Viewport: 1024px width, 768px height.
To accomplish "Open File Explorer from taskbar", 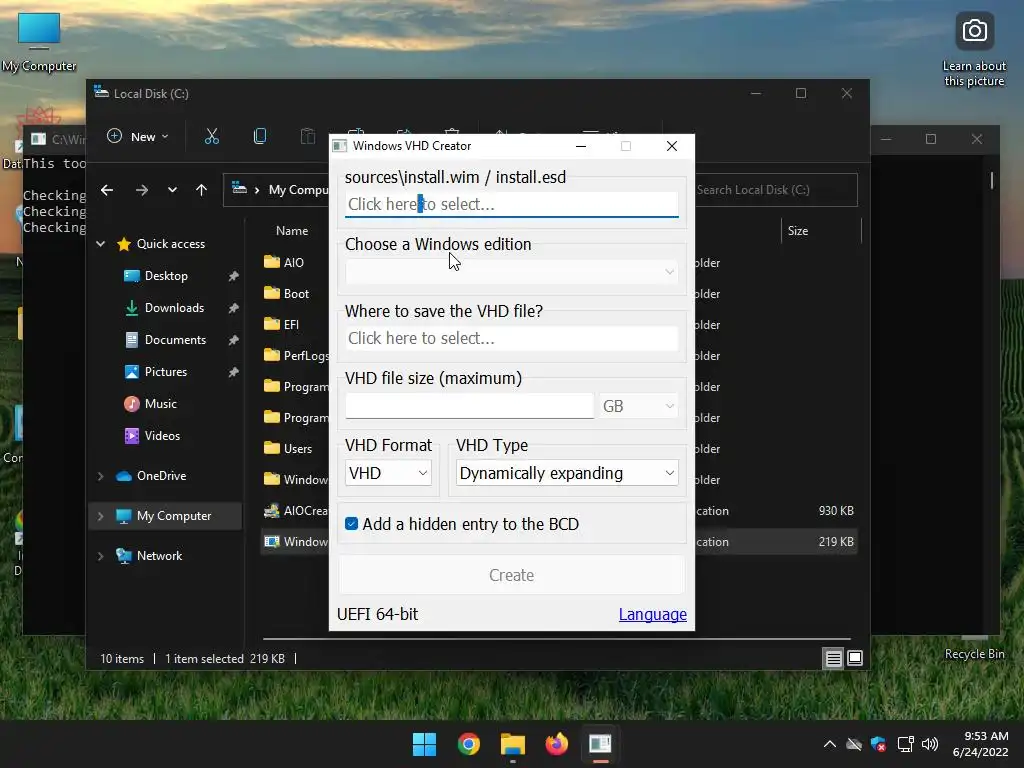I will point(513,744).
